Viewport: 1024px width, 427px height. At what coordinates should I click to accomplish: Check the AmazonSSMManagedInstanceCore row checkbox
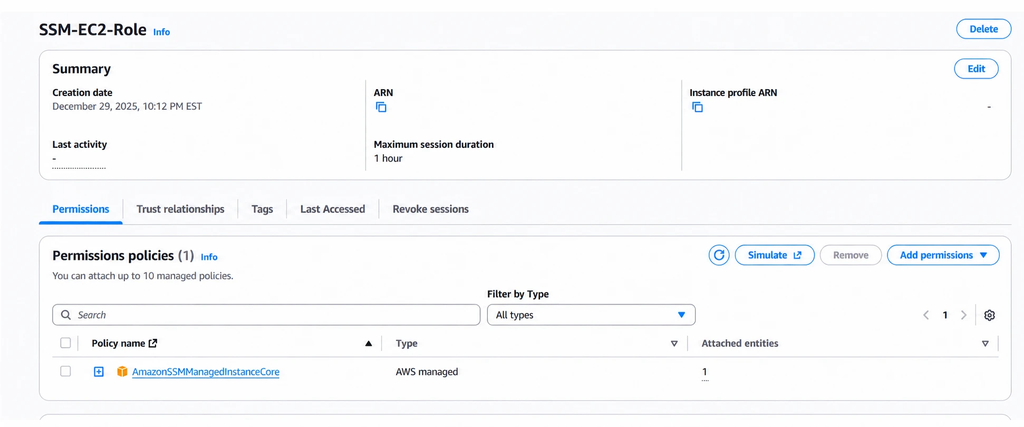tap(65, 372)
